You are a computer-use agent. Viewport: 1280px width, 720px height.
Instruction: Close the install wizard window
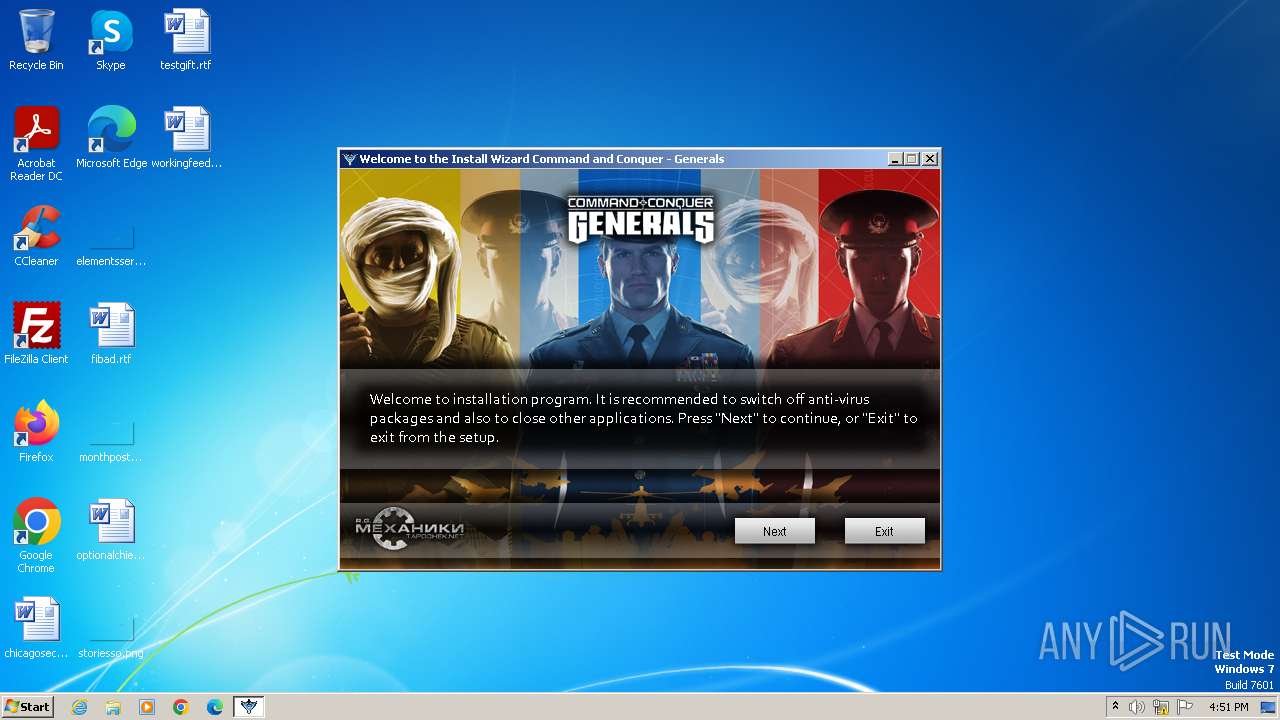point(930,159)
